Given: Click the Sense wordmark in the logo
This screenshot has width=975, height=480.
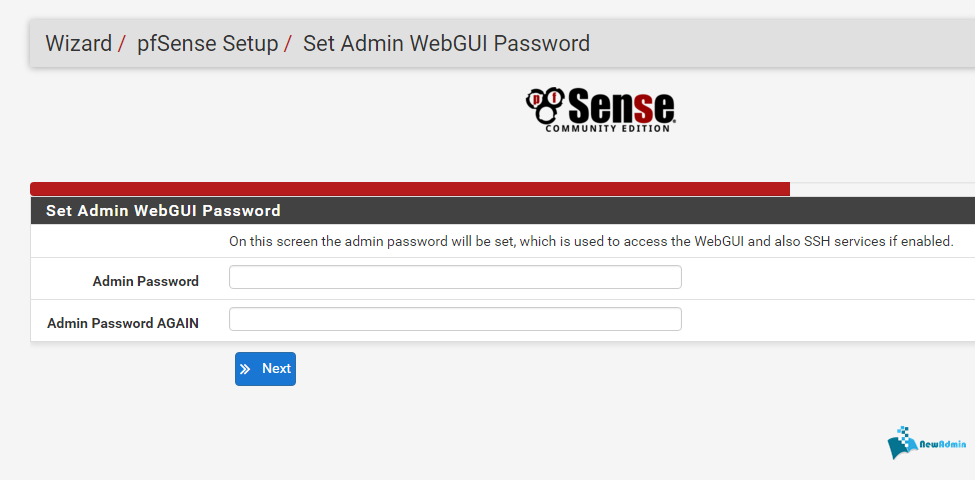Looking at the screenshot, I should click(x=620, y=104).
